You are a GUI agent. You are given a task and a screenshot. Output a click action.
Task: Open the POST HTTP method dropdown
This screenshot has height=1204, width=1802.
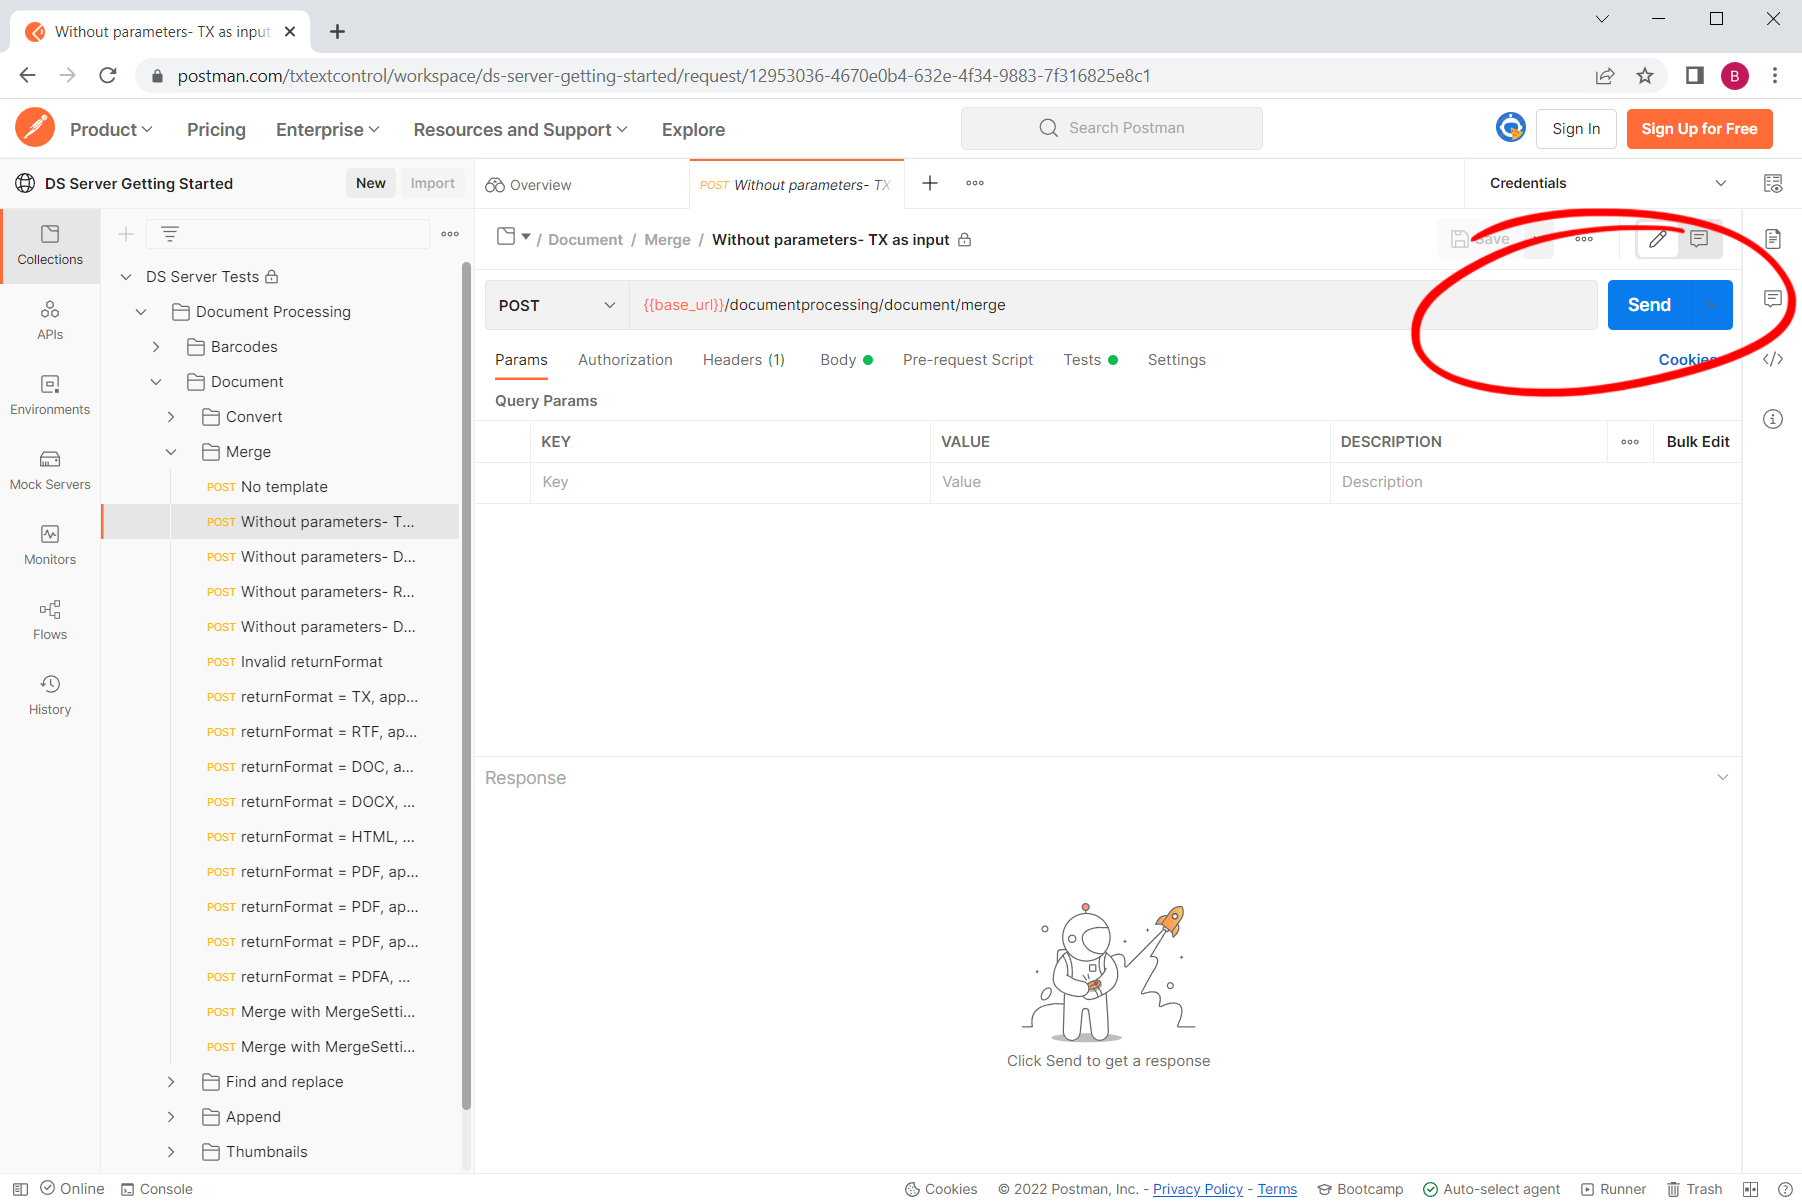click(x=557, y=305)
